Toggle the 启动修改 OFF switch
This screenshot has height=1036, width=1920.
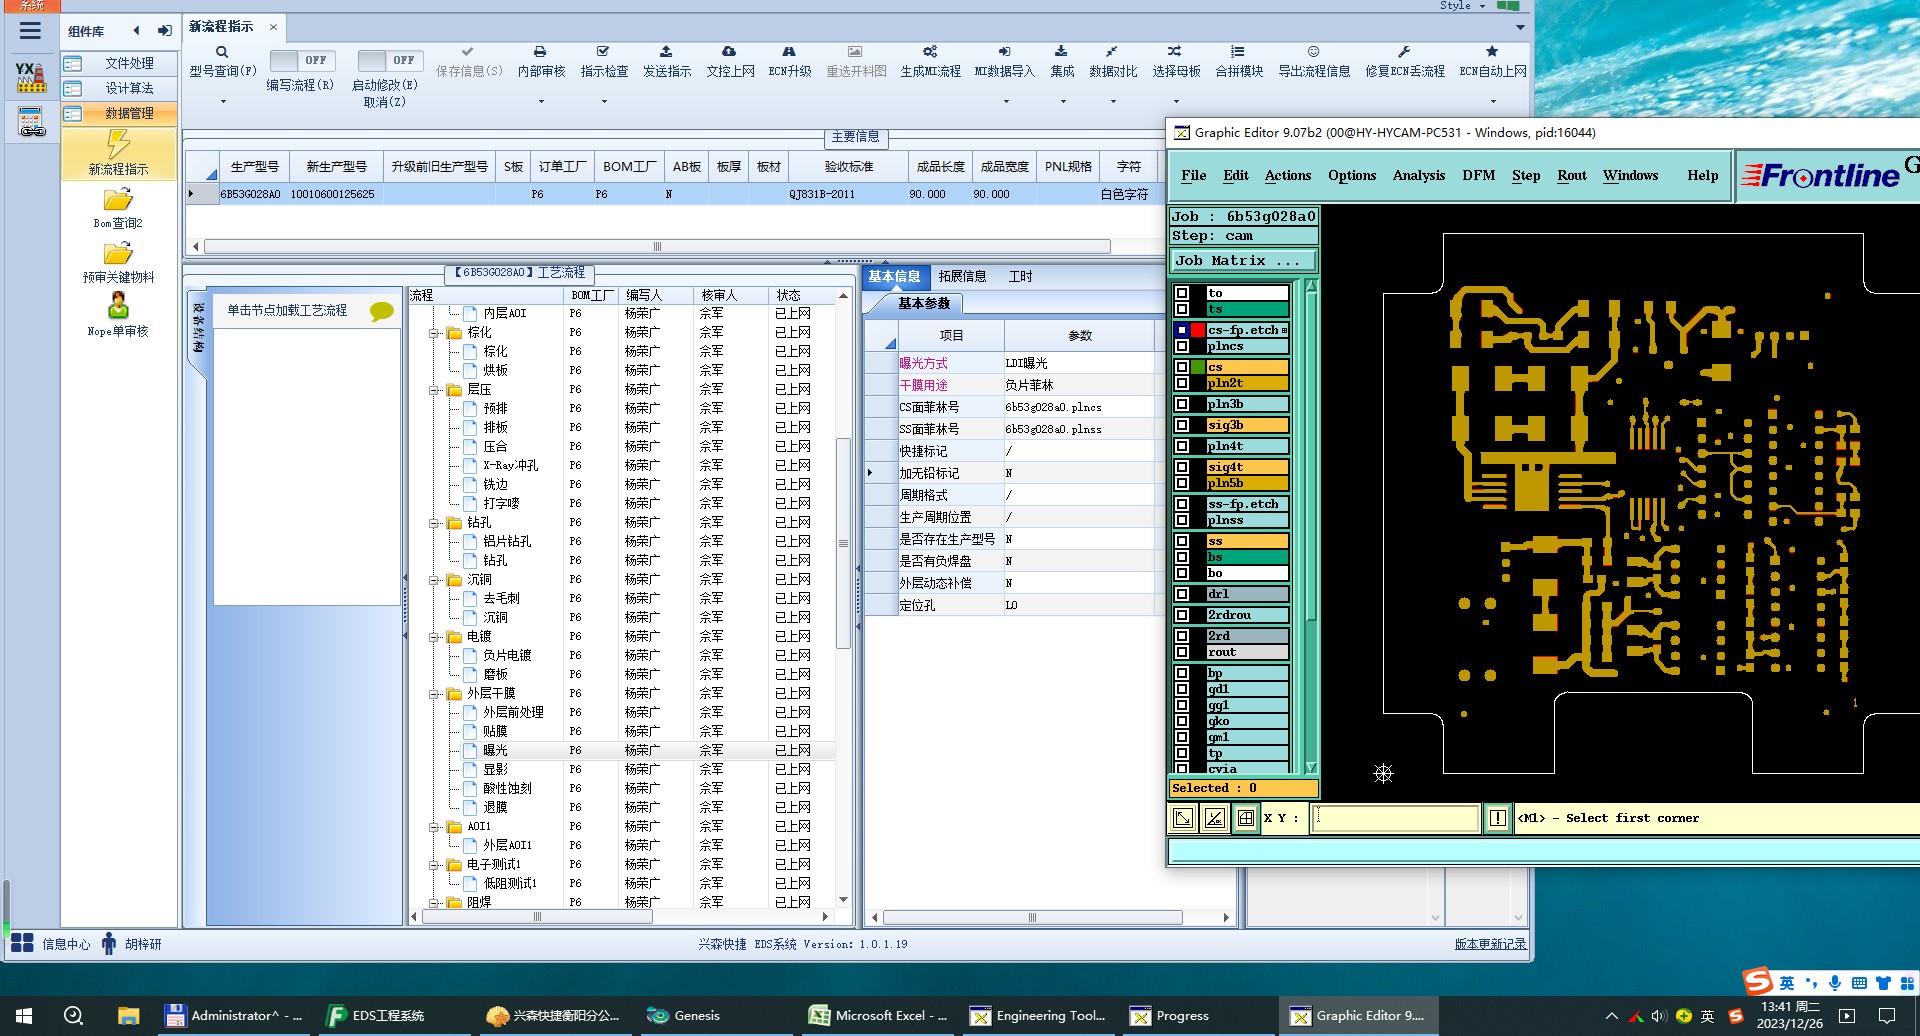click(389, 61)
